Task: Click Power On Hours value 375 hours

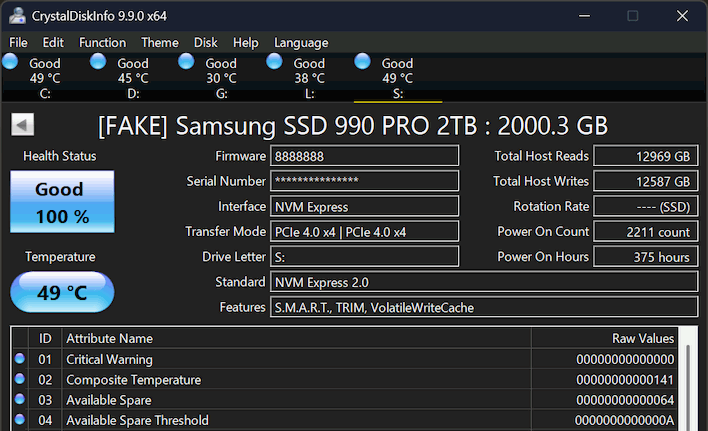Action: (x=646, y=257)
